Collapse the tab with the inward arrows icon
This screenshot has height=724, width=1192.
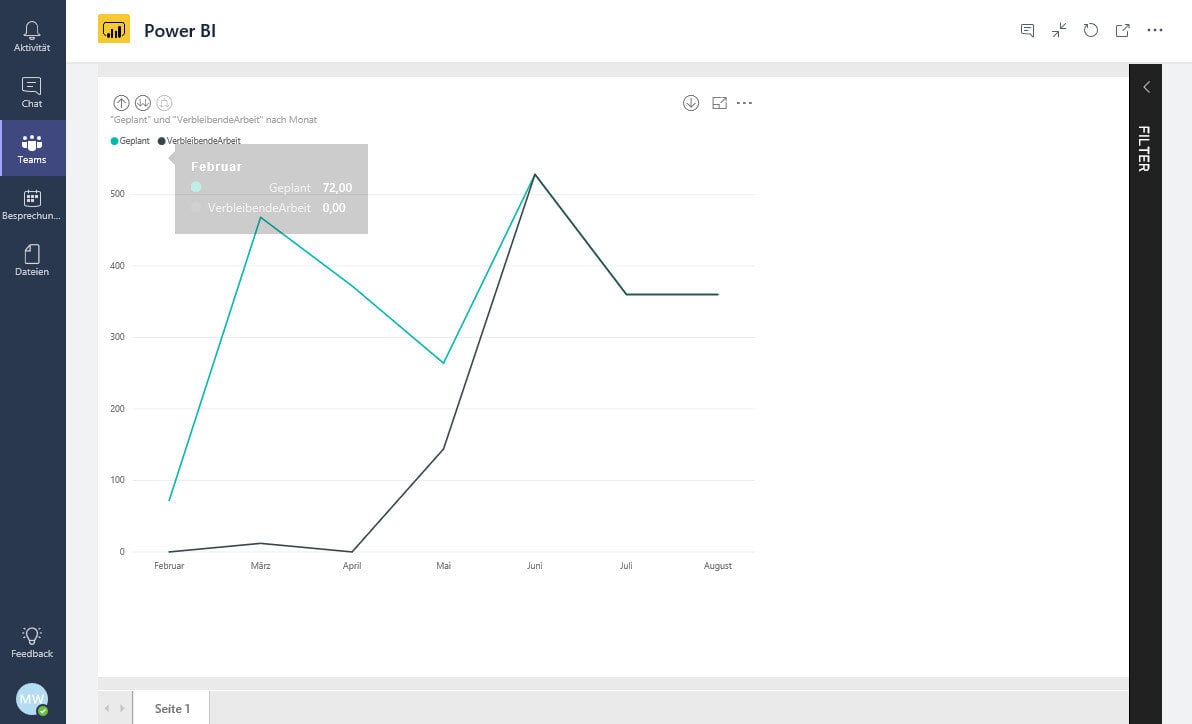point(1059,30)
